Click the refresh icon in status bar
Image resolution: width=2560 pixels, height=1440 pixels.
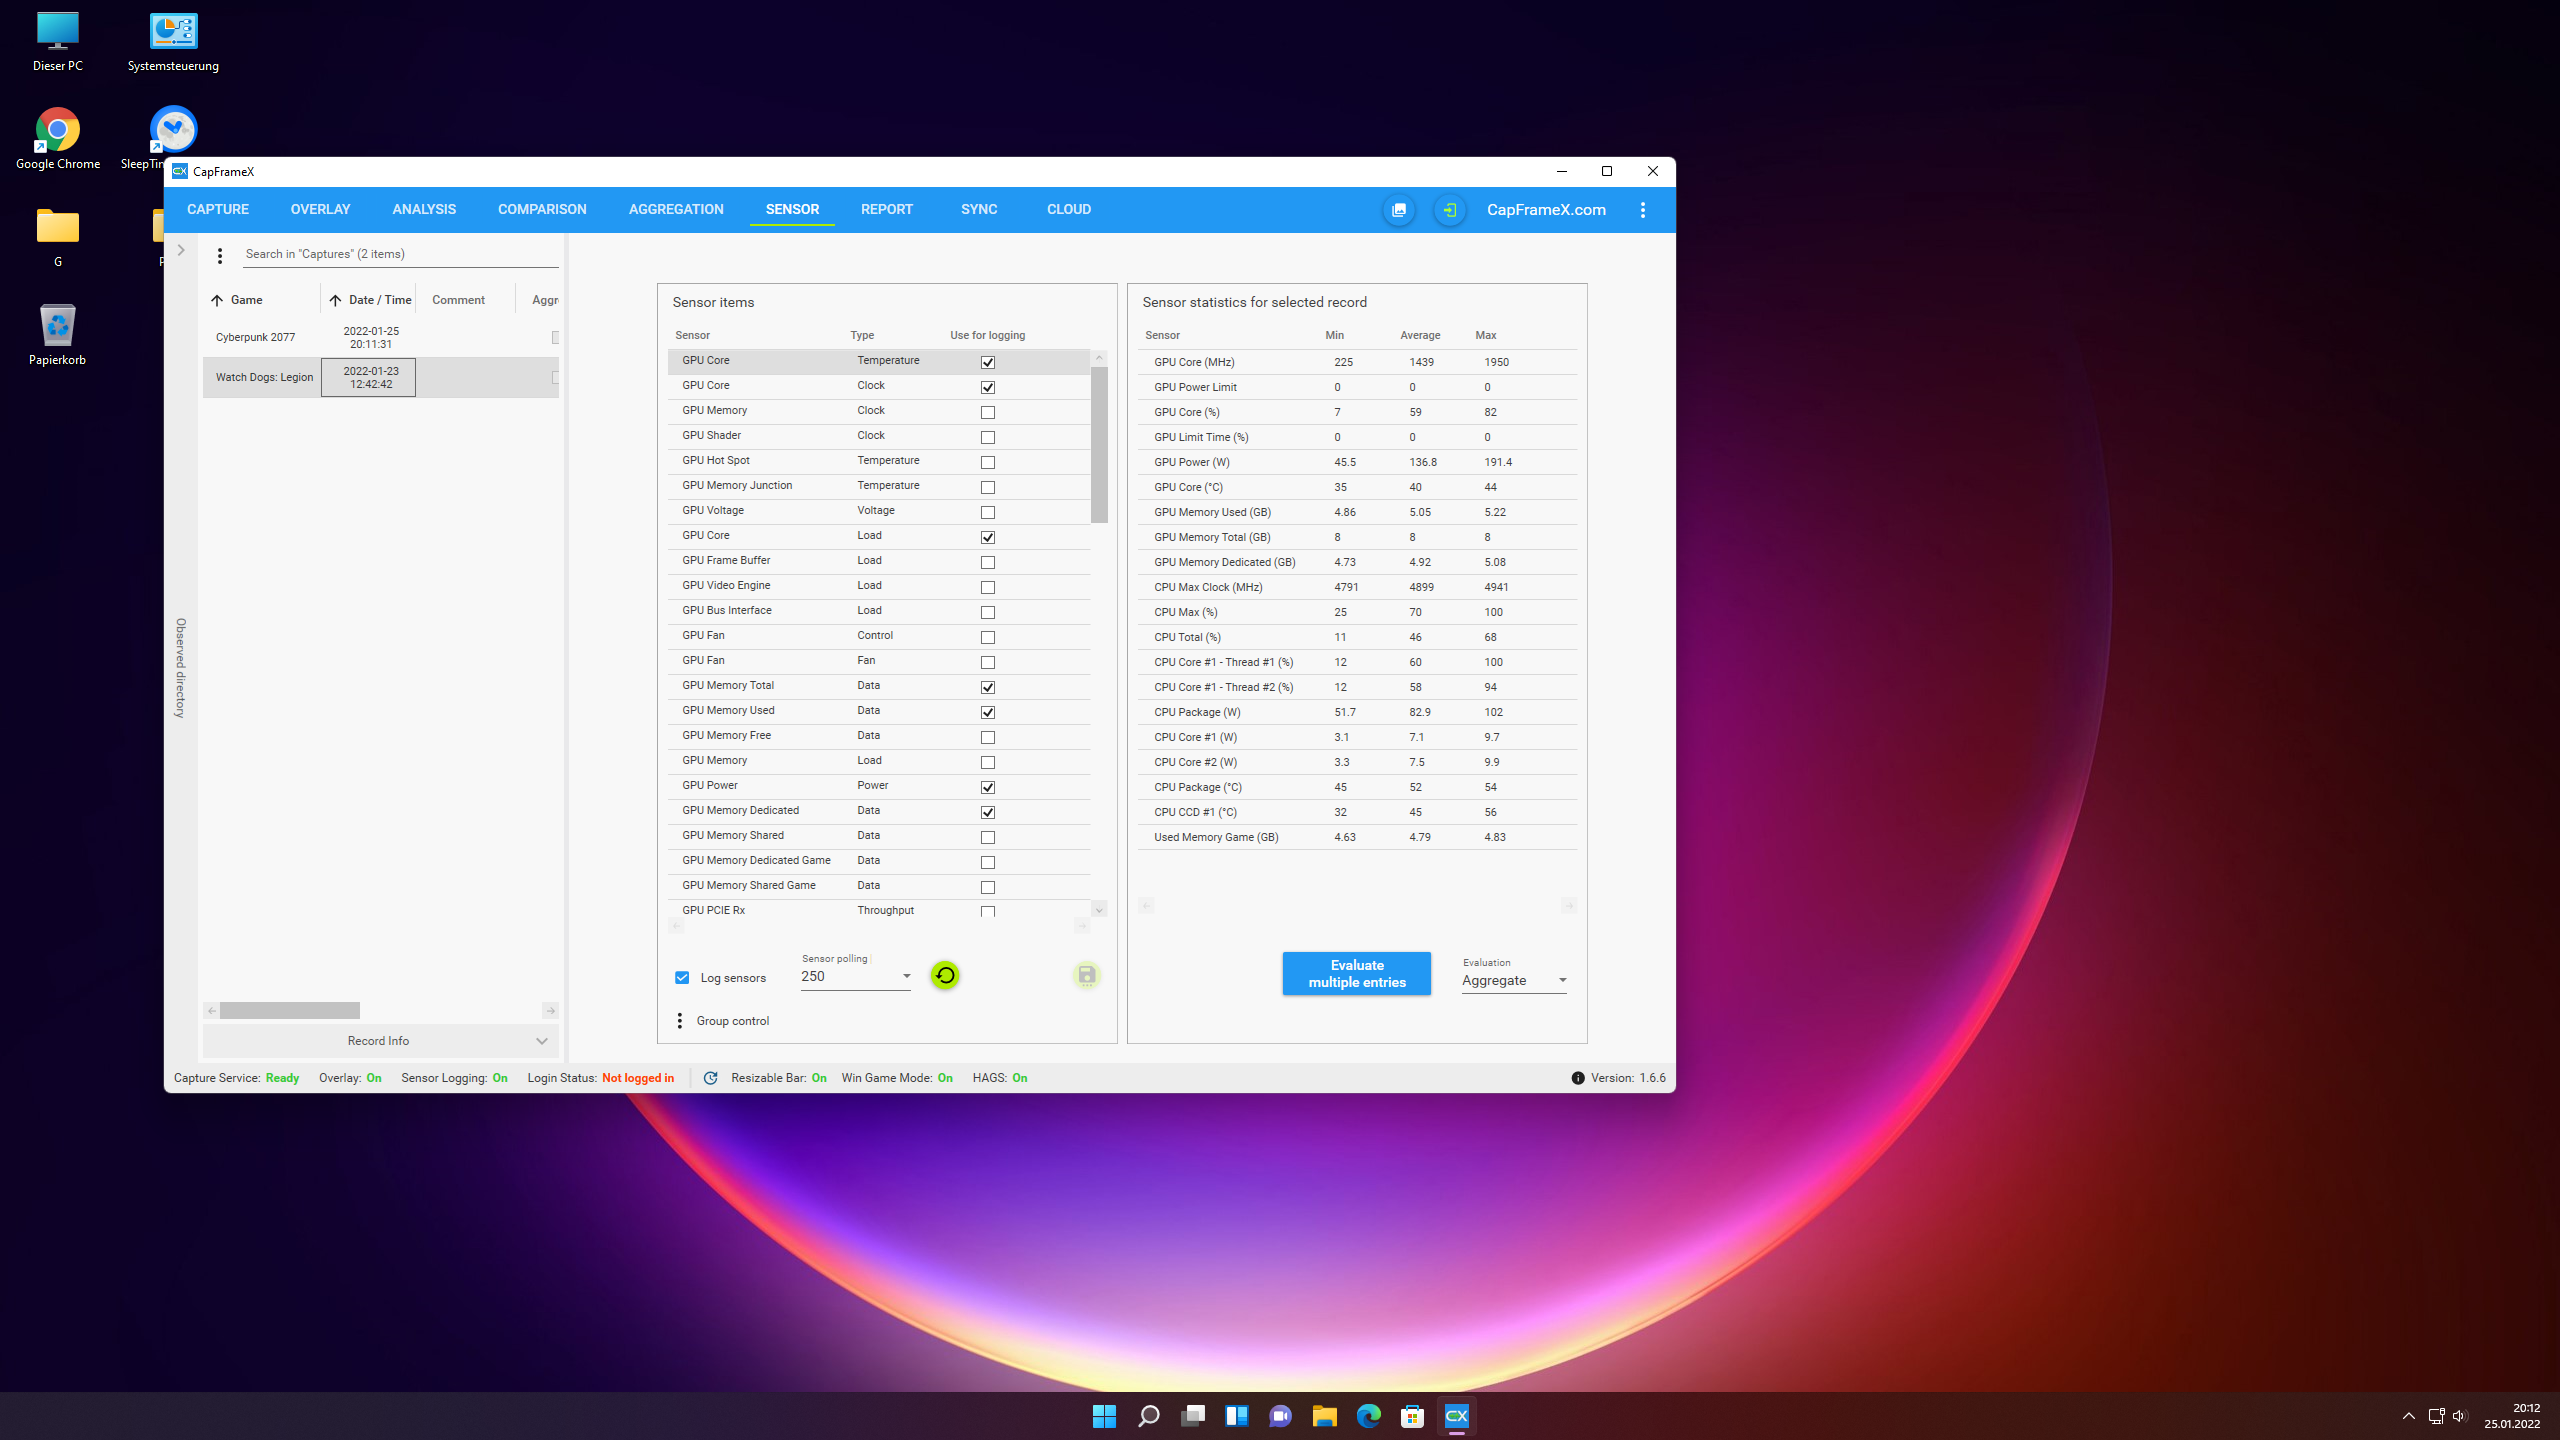[x=710, y=1078]
